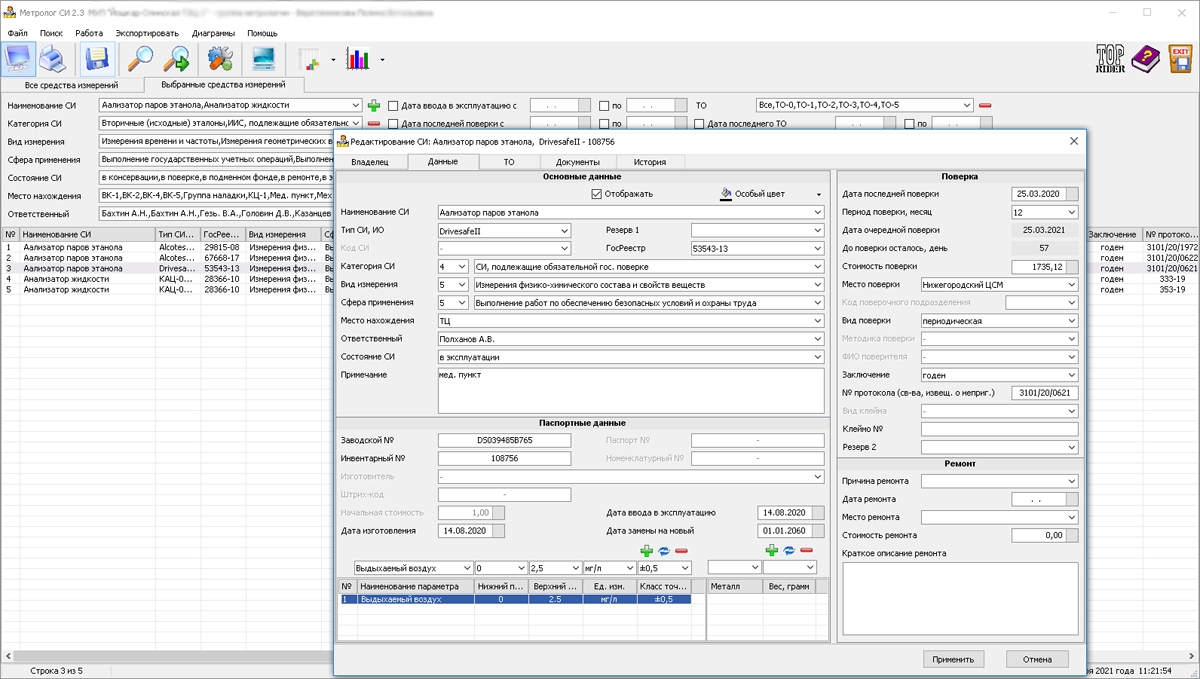Click the Отмена button
Screen dimensions: 1200x679
coord(1037,659)
